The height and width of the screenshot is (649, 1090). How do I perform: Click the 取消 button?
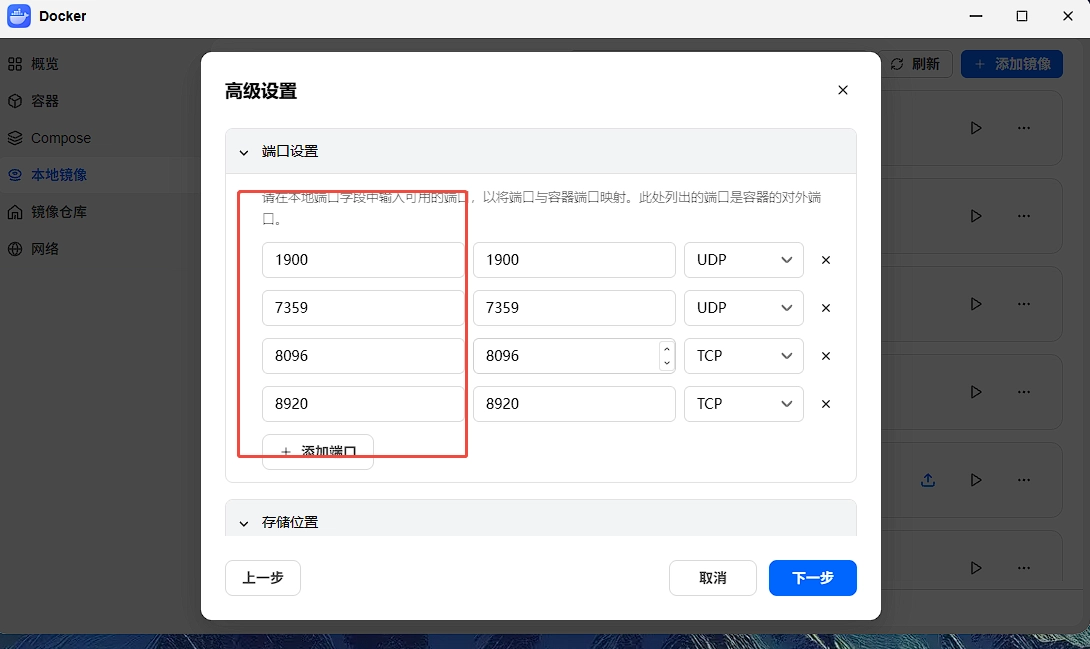(713, 578)
